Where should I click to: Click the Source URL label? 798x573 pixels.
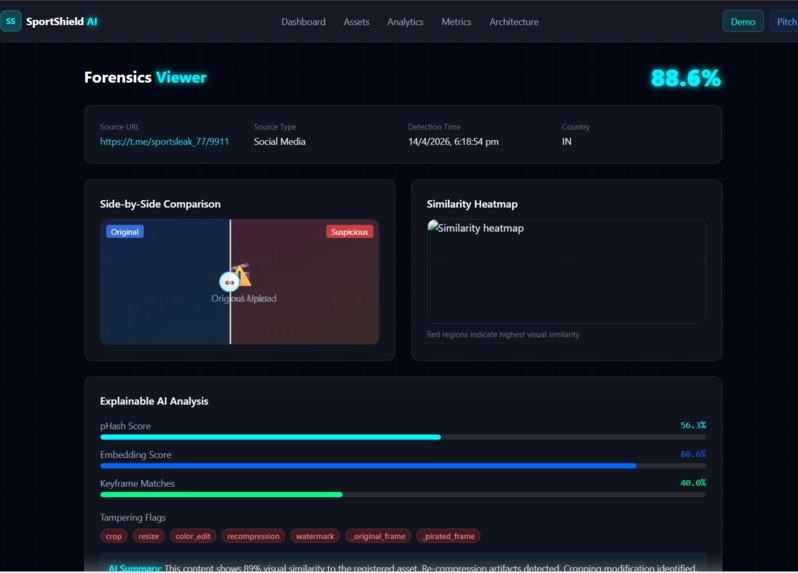pyautogui.click(x=120, y=127)
